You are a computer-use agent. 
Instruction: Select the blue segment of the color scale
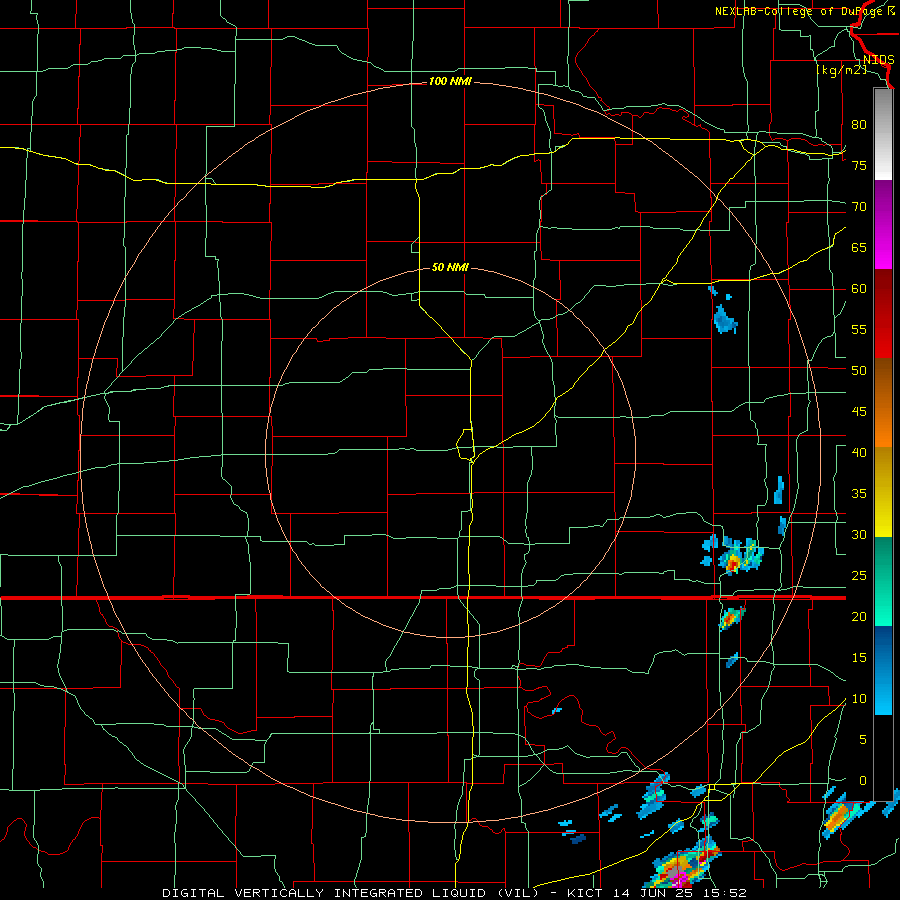[883, 670]
